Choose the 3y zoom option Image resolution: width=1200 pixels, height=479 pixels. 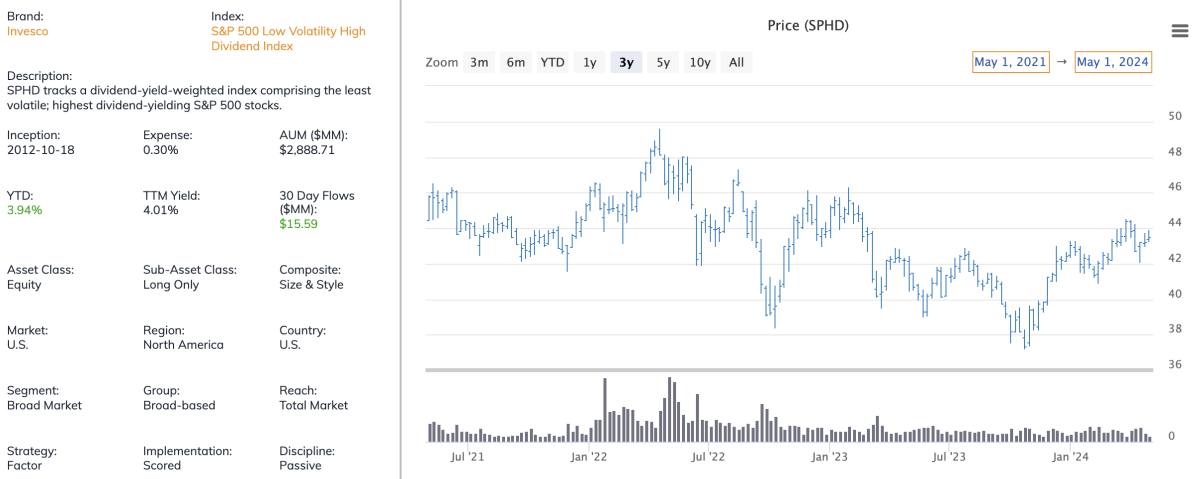(x=626, y=62)
